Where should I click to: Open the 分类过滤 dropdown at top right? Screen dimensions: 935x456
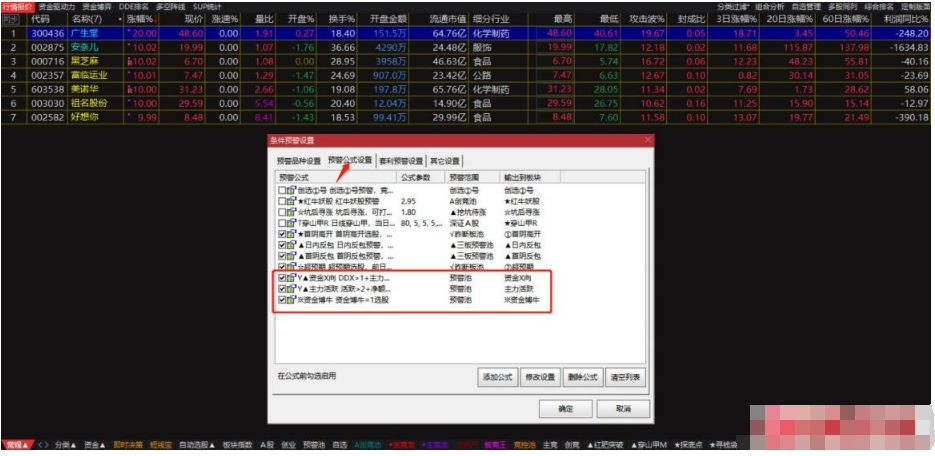click(735, 6)
